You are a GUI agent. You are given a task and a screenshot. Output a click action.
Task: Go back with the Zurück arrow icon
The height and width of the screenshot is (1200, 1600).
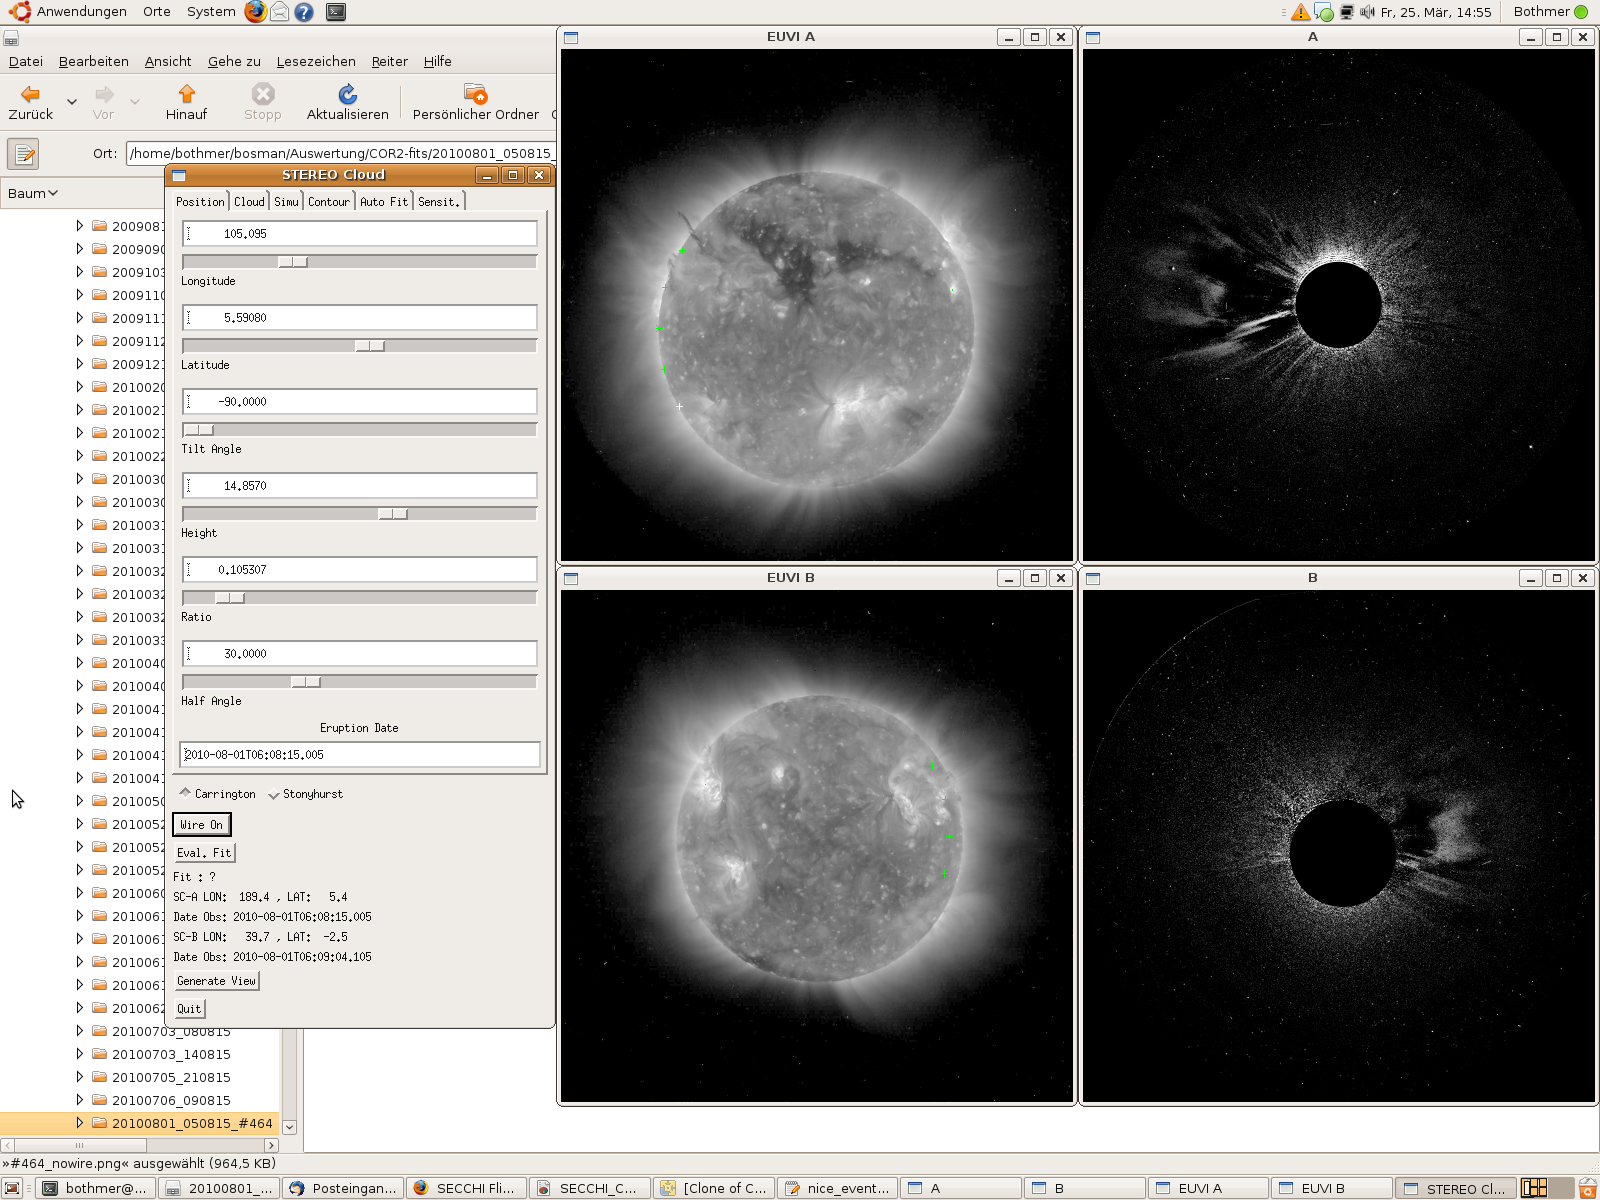pyautogui.click(x=30, y=94)
